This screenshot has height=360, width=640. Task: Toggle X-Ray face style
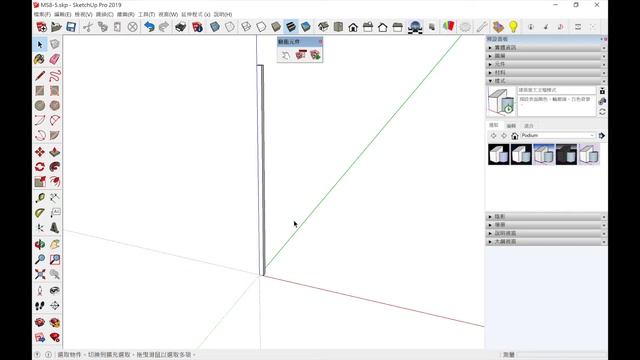215,27
